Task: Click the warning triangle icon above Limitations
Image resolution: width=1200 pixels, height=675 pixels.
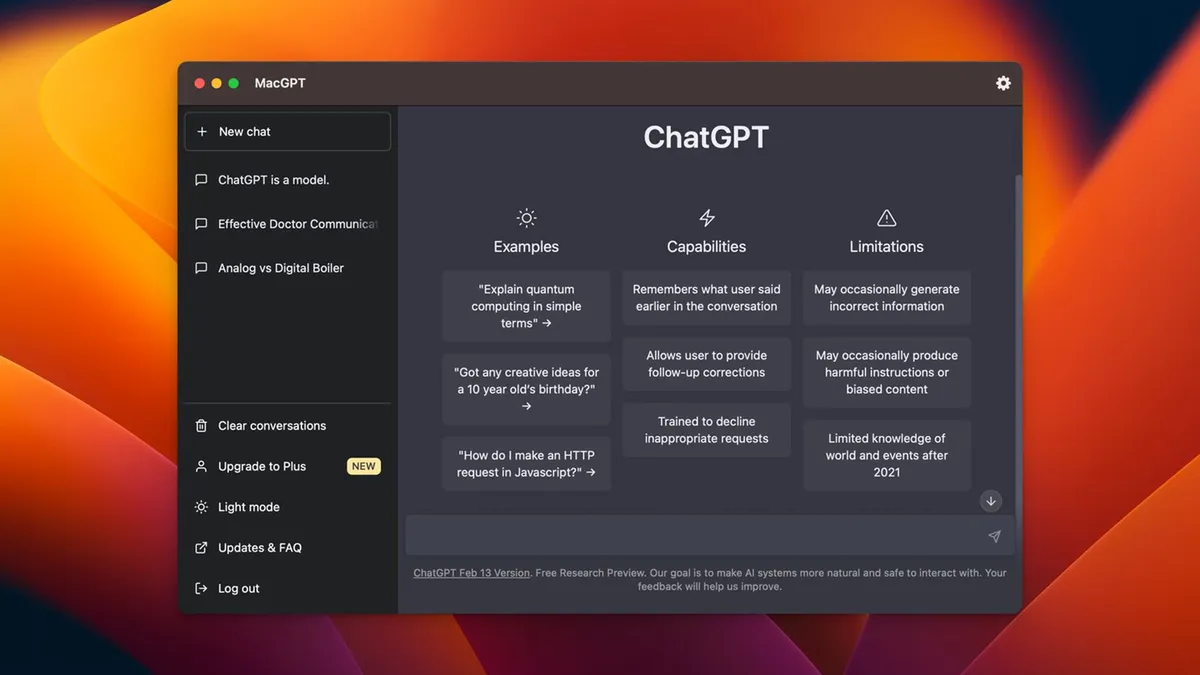Action: pos(887,218)
